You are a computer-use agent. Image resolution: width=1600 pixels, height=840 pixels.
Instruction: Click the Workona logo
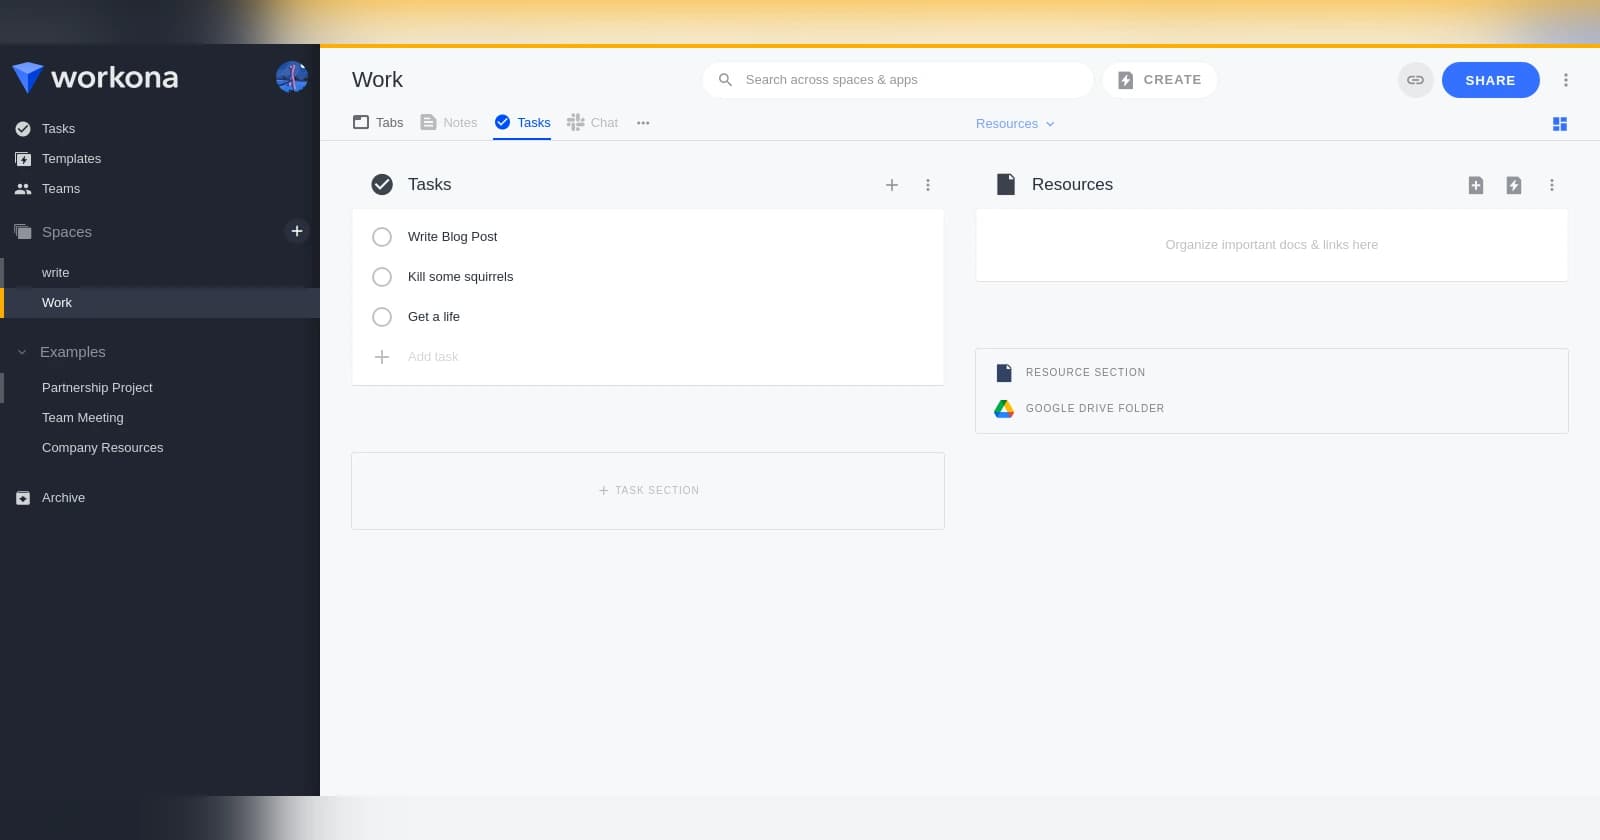[x=95, y=77]
